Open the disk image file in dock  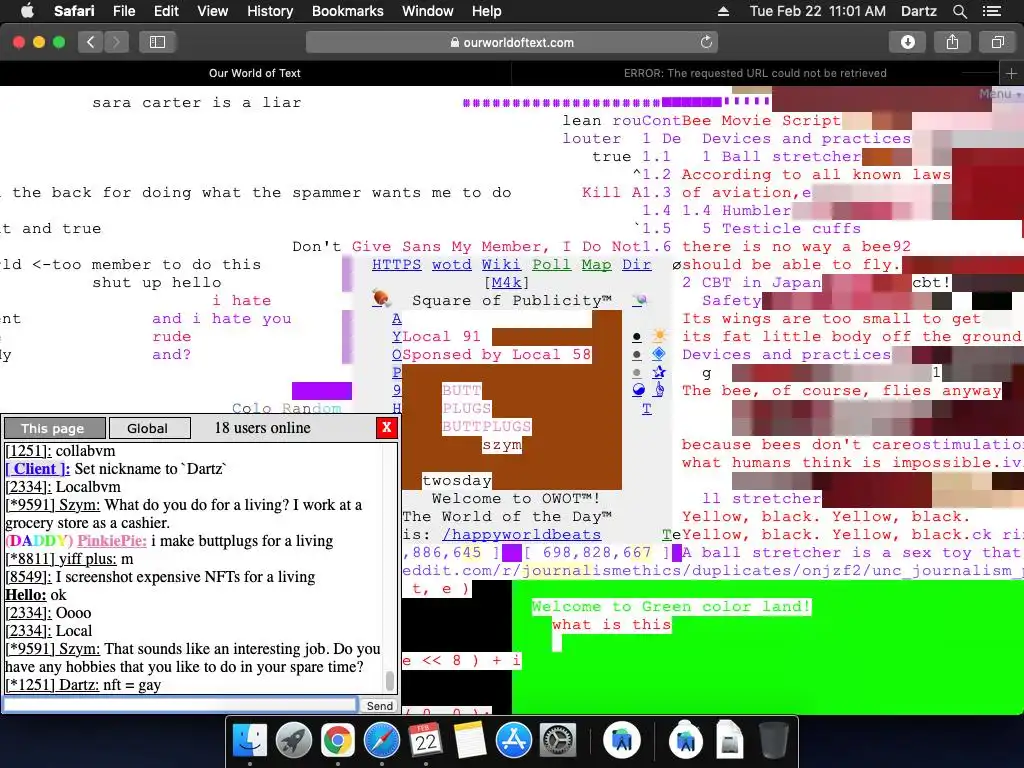[x=729, y=741]
